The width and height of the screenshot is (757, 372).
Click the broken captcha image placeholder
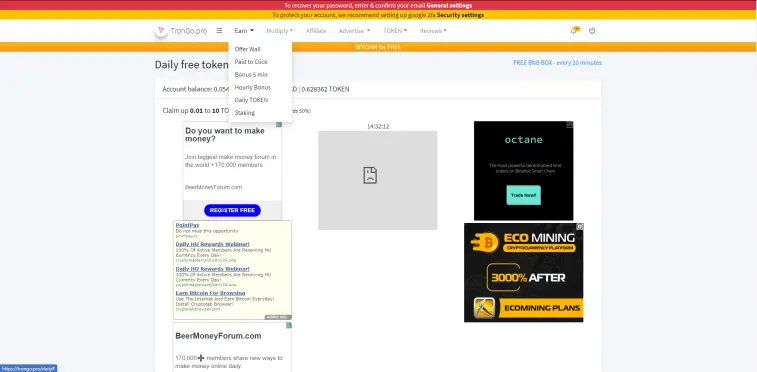coord(378,180)
